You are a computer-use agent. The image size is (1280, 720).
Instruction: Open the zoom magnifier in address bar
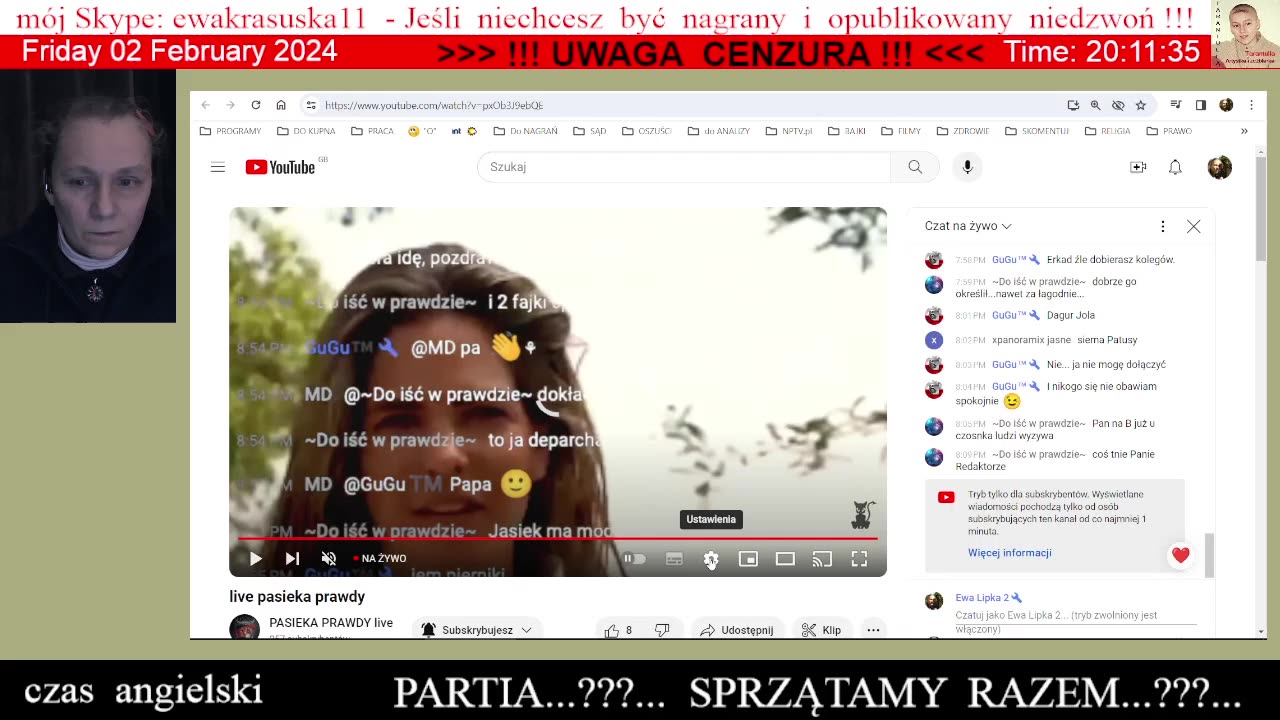pyautogui.click(x=1095, y=105)
